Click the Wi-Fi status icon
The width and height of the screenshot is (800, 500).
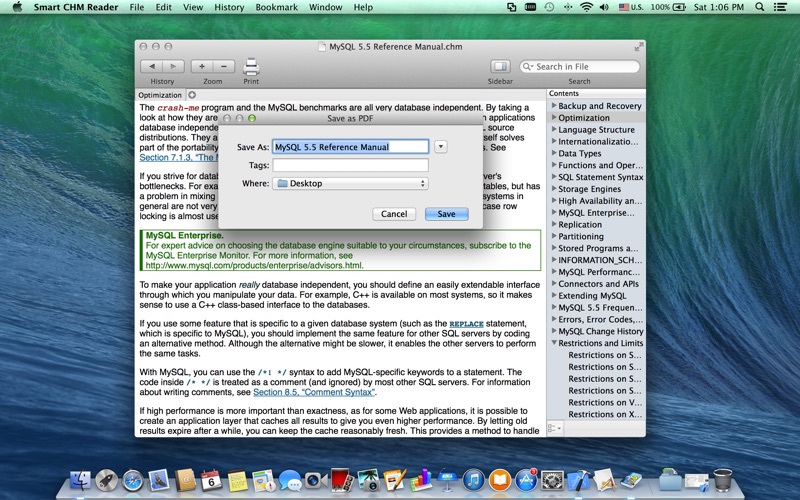pyautogui.click(x=586, y=7)
